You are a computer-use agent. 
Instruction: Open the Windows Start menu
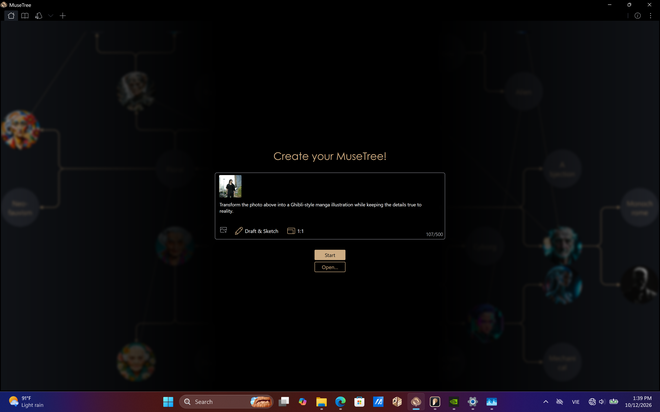click(x=168, y=401)
